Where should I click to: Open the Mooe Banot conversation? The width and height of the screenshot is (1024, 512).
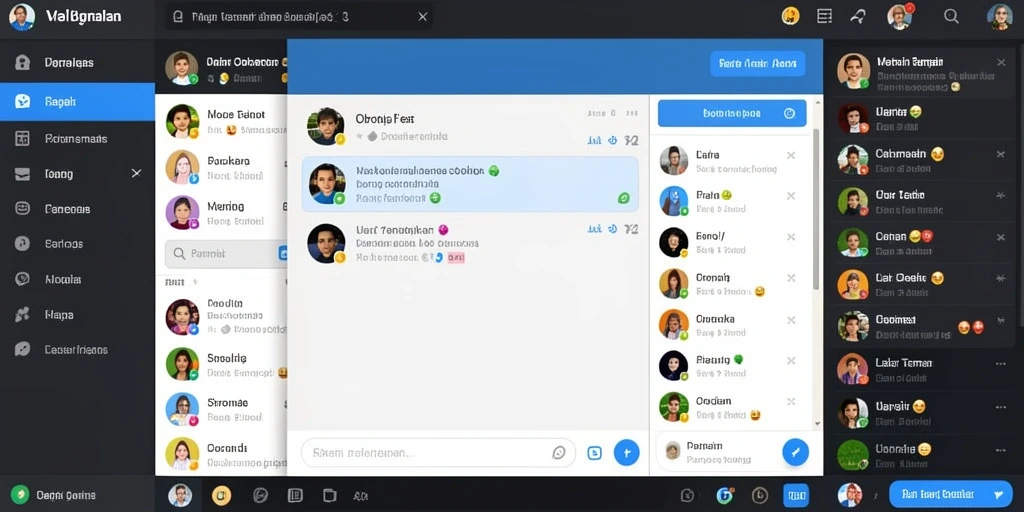coord(221,121)
